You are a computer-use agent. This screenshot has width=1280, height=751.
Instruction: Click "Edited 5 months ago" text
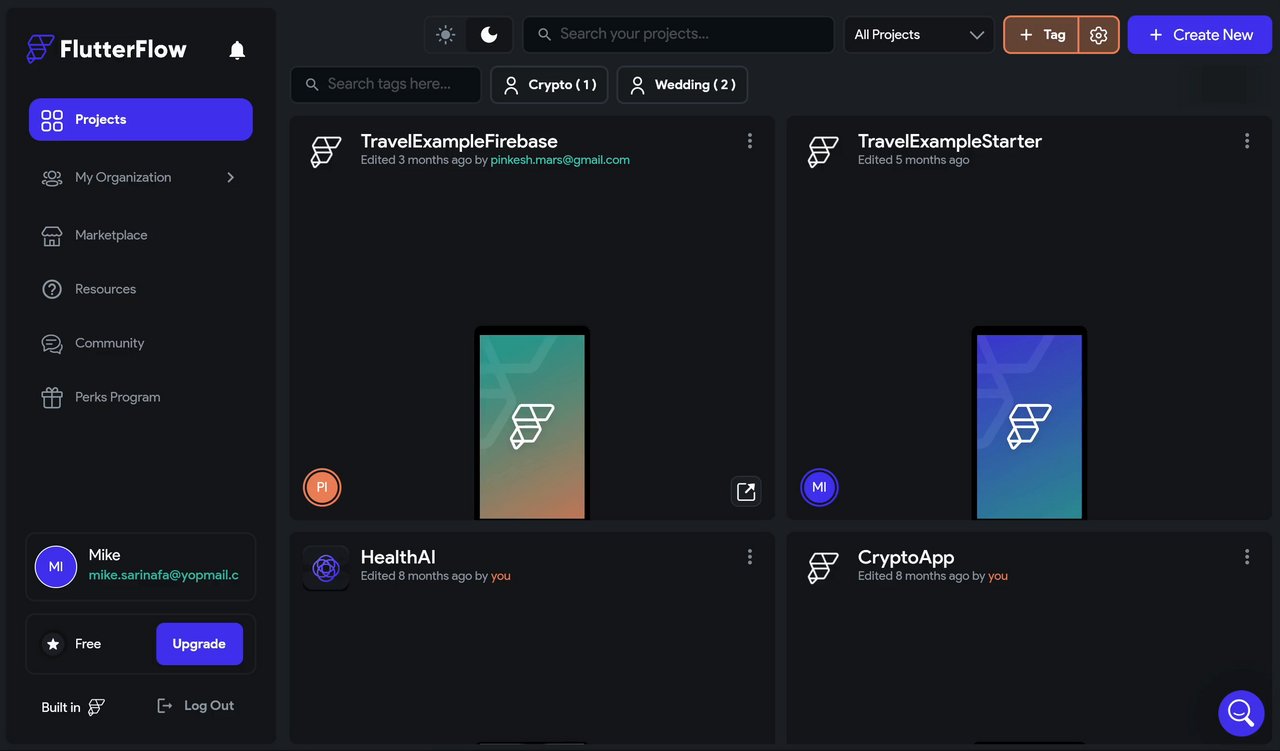[914, 160]
